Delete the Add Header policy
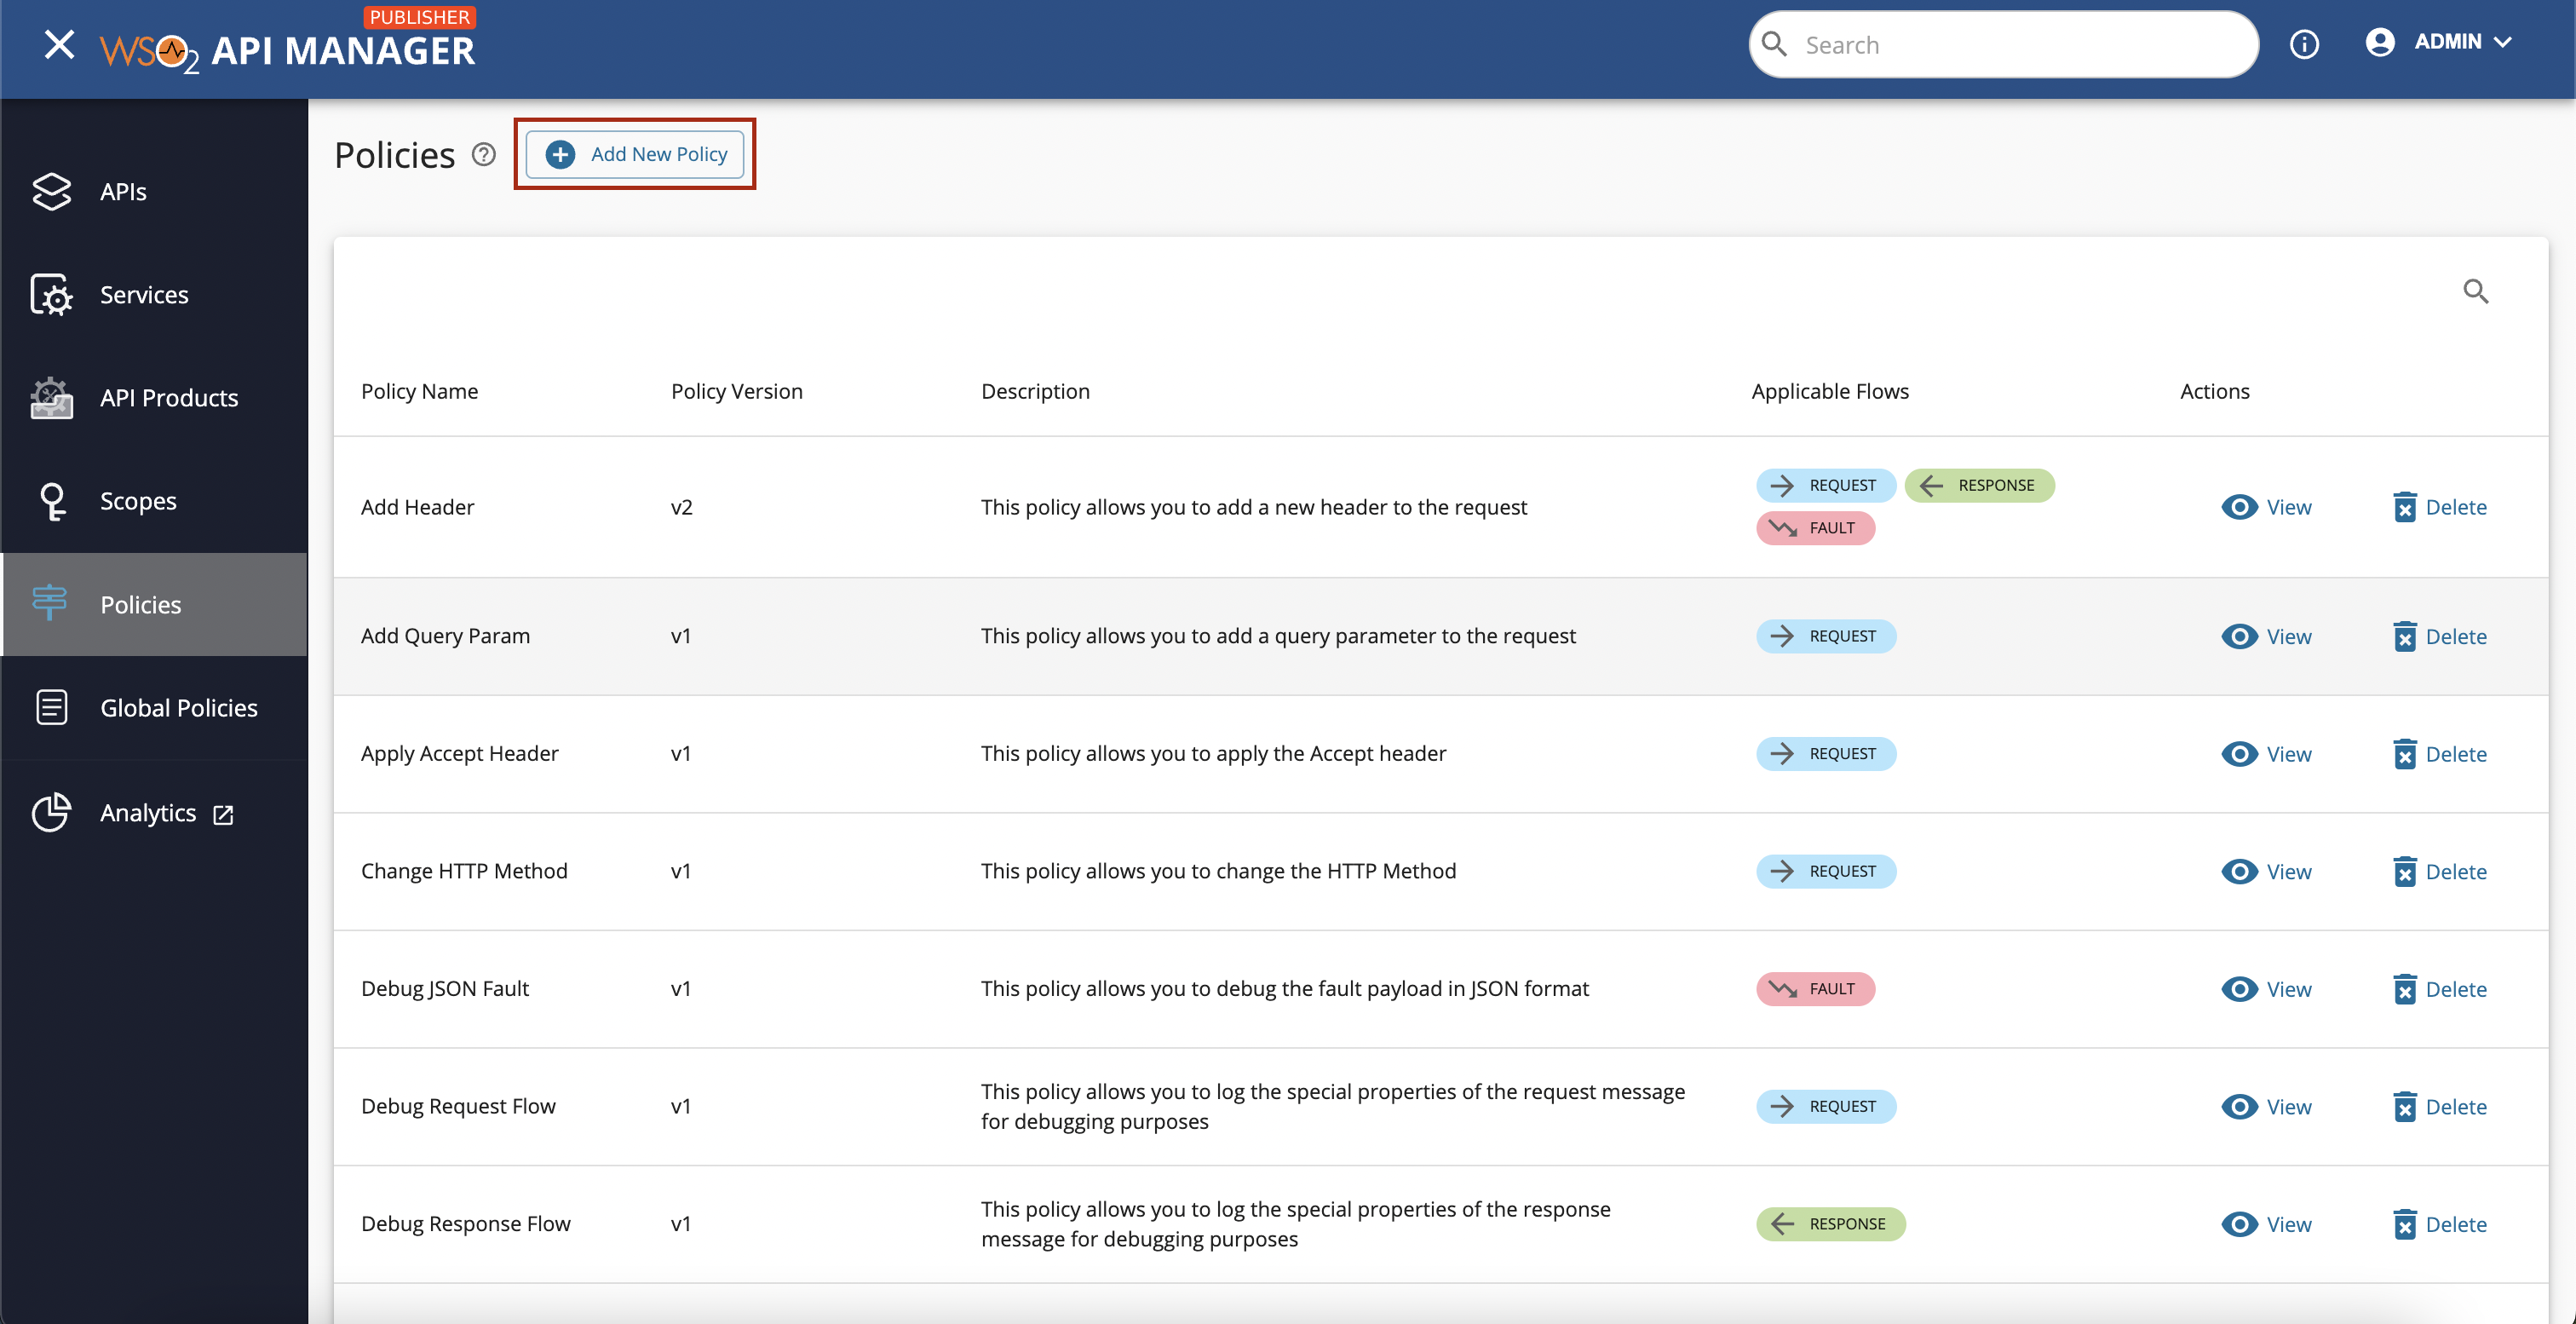Screen dimensions: 2576x1324 pos(2440,507)
